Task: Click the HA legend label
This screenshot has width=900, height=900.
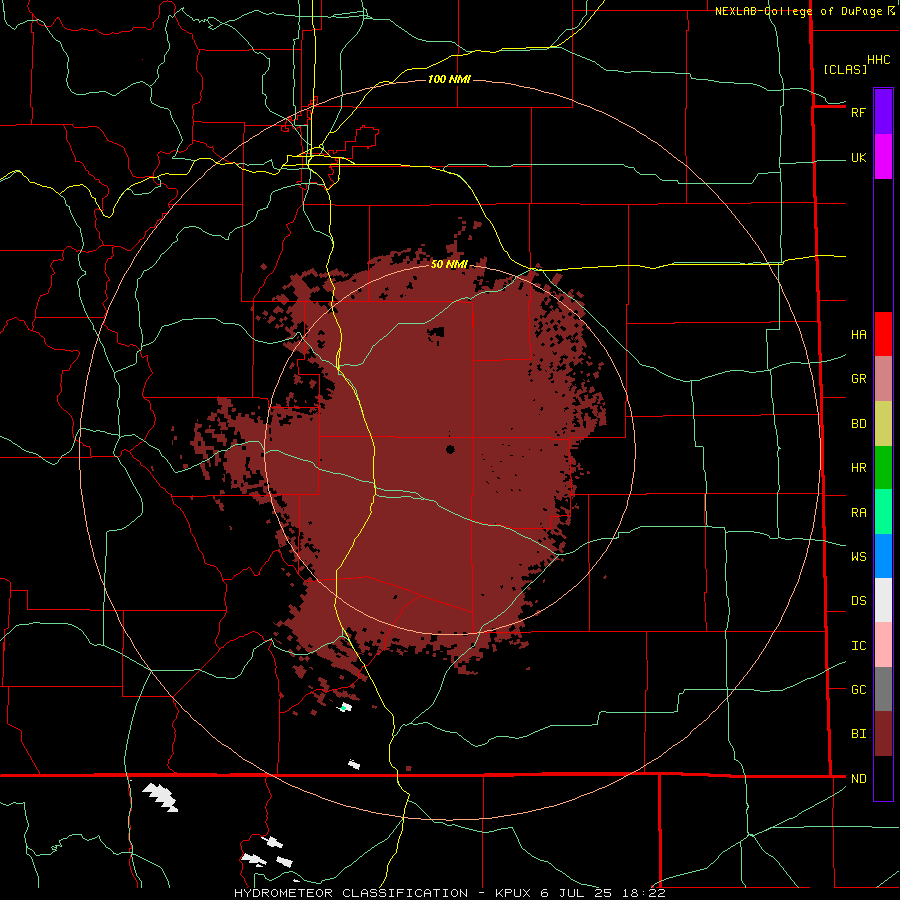Action: [x=858, y=334]
